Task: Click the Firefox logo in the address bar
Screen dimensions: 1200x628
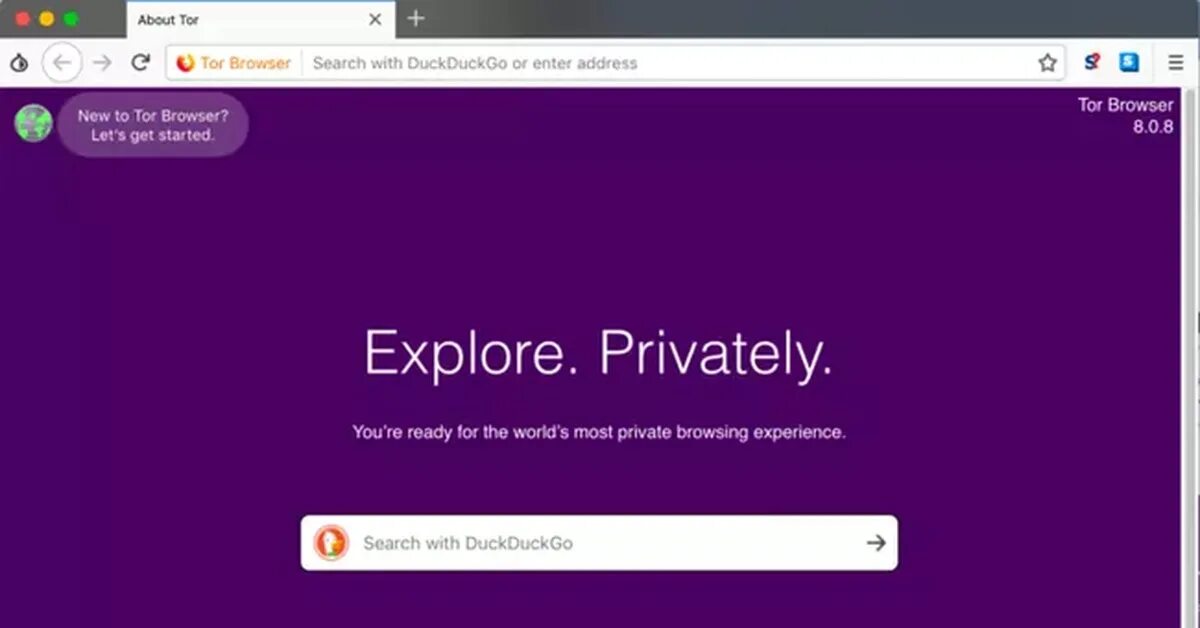Action: 185,63
